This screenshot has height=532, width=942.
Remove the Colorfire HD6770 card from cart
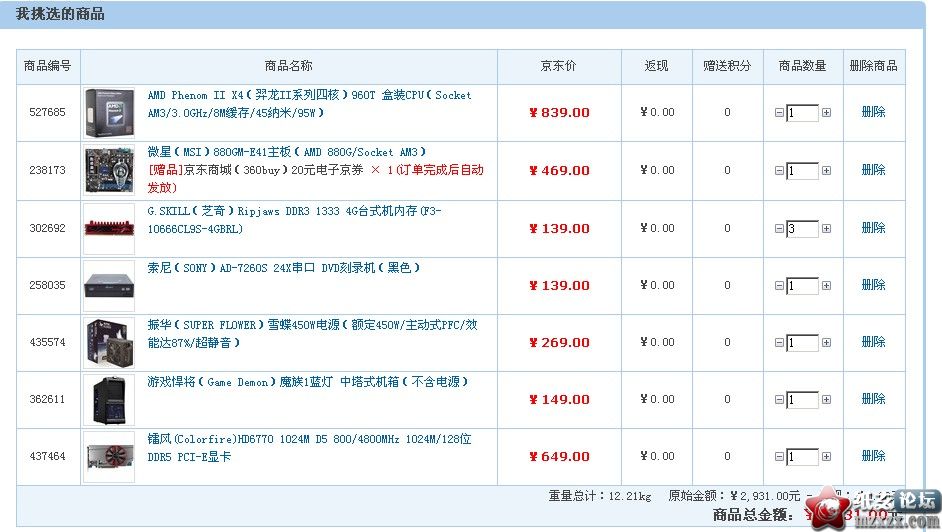point(873,456)
